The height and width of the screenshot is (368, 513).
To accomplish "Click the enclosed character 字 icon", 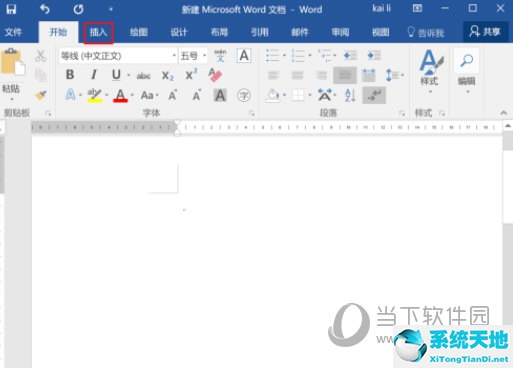I will (x=244, y=96).
